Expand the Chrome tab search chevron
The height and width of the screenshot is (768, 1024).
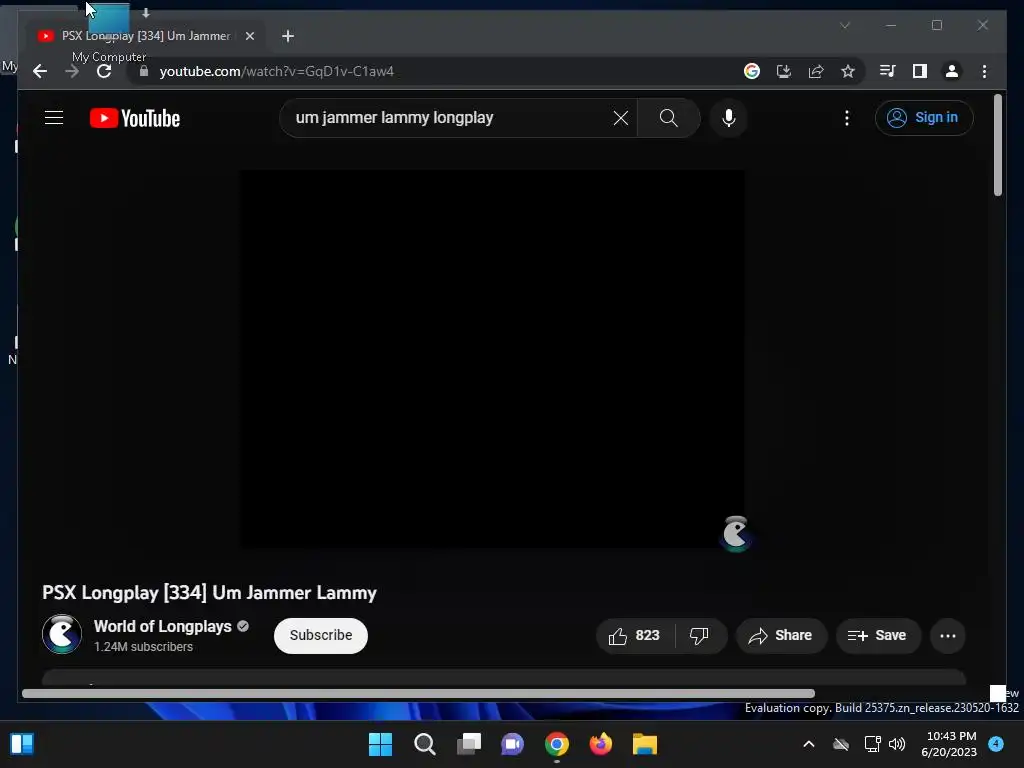point(844,25)
